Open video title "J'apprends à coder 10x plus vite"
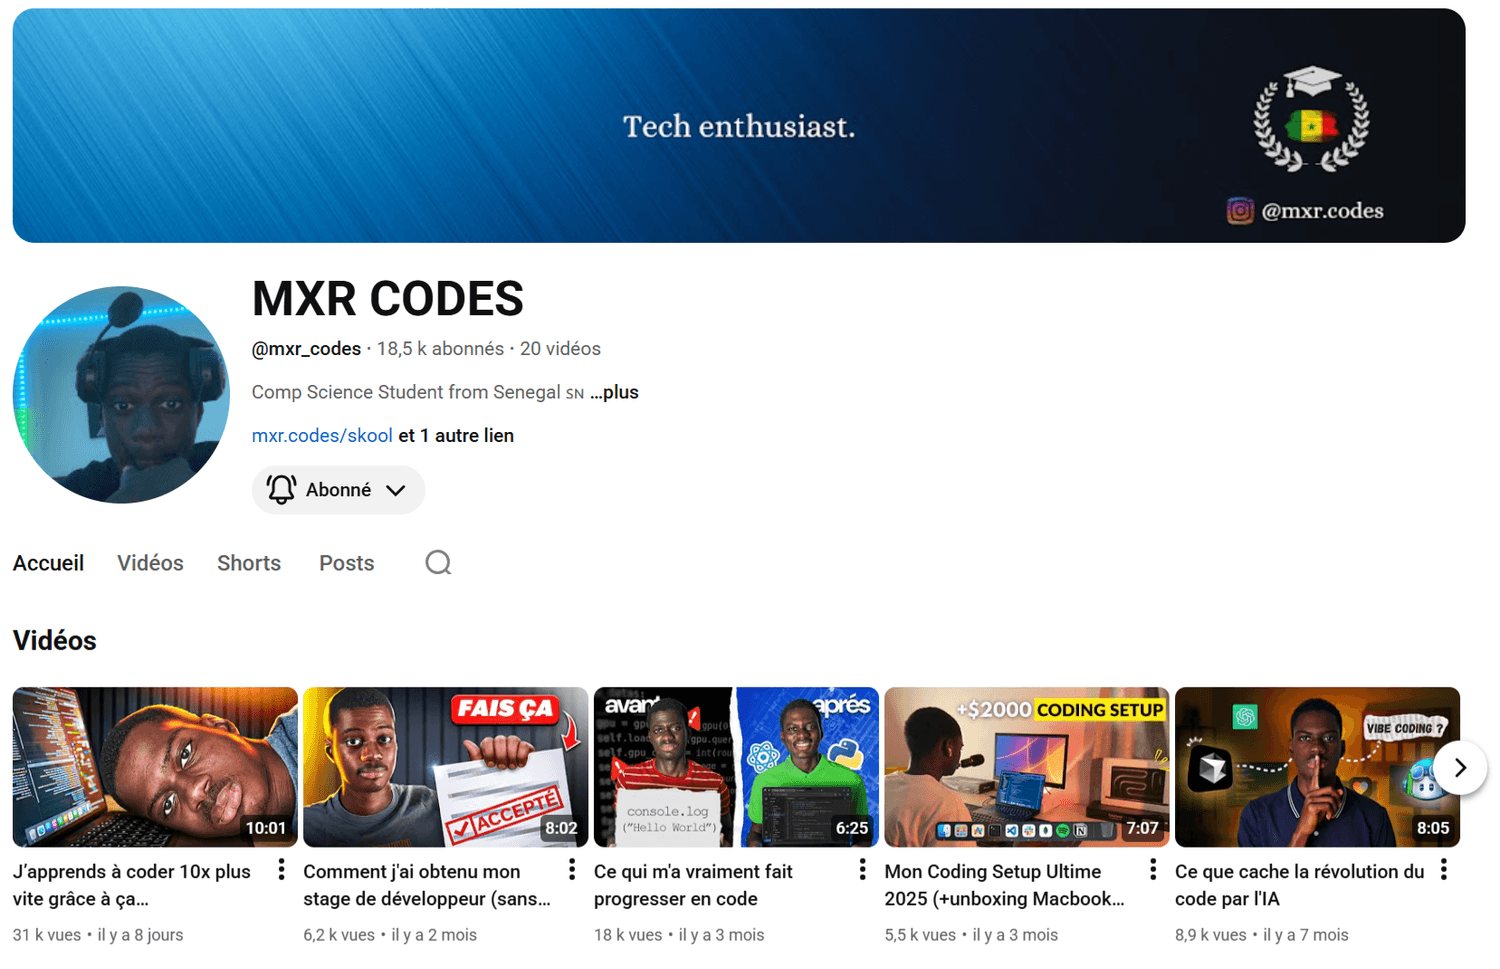The image size is (1500, 969). click(132, 885)
